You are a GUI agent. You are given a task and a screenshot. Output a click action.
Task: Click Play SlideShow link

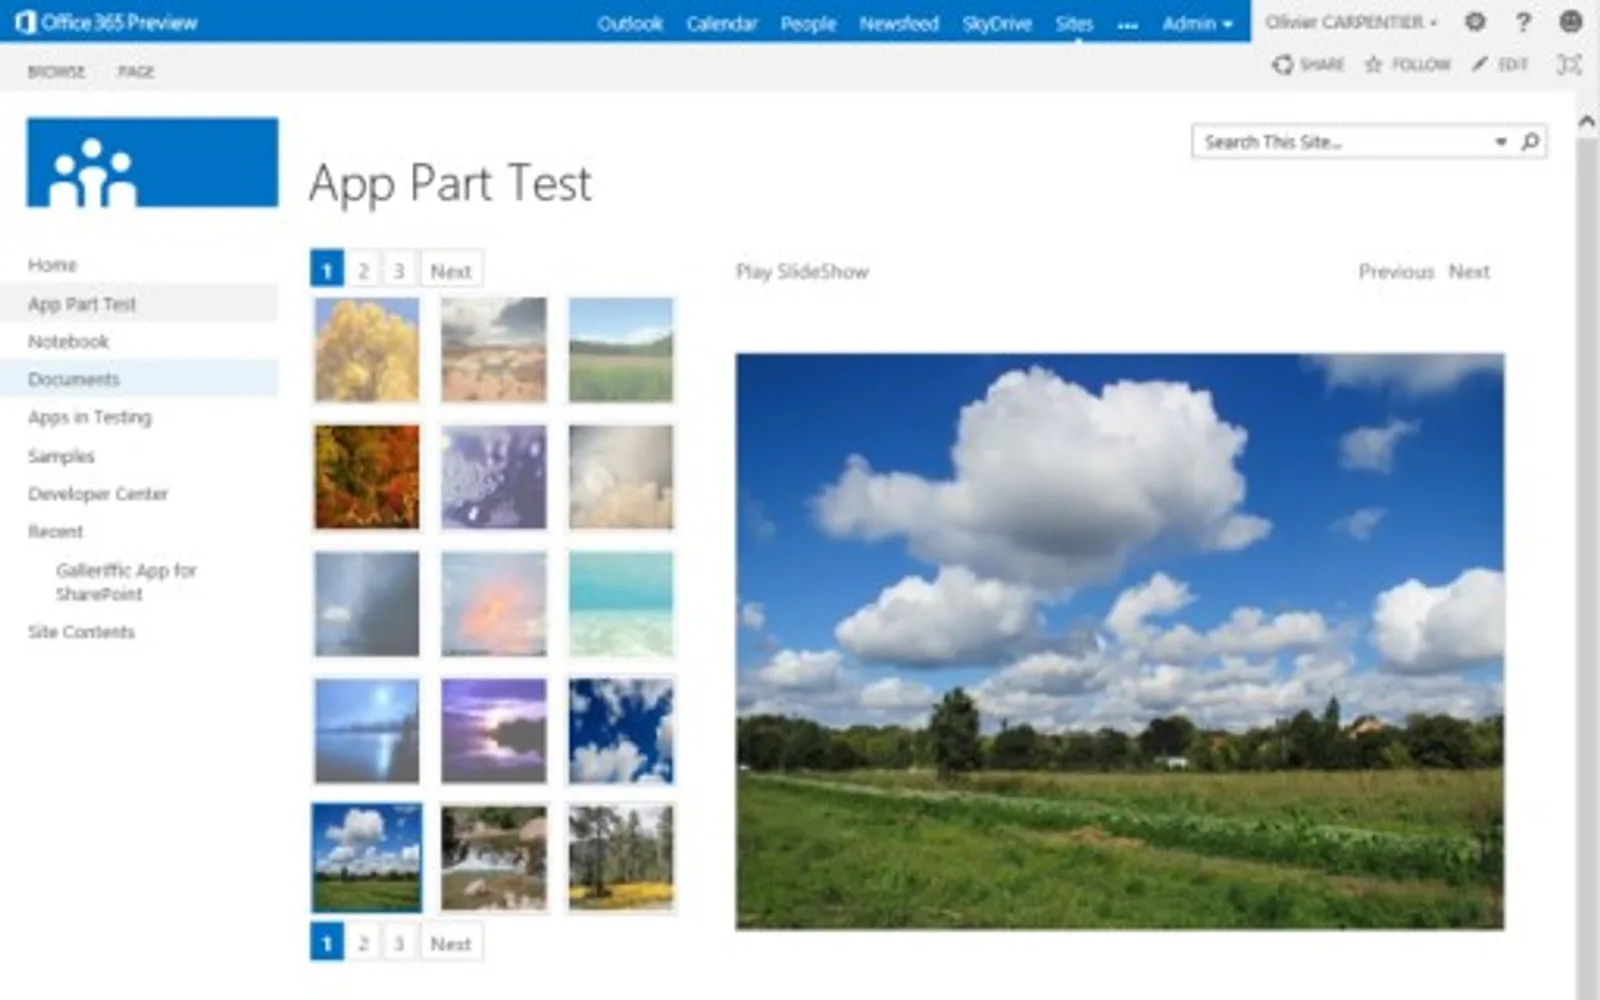click(802, 271)
